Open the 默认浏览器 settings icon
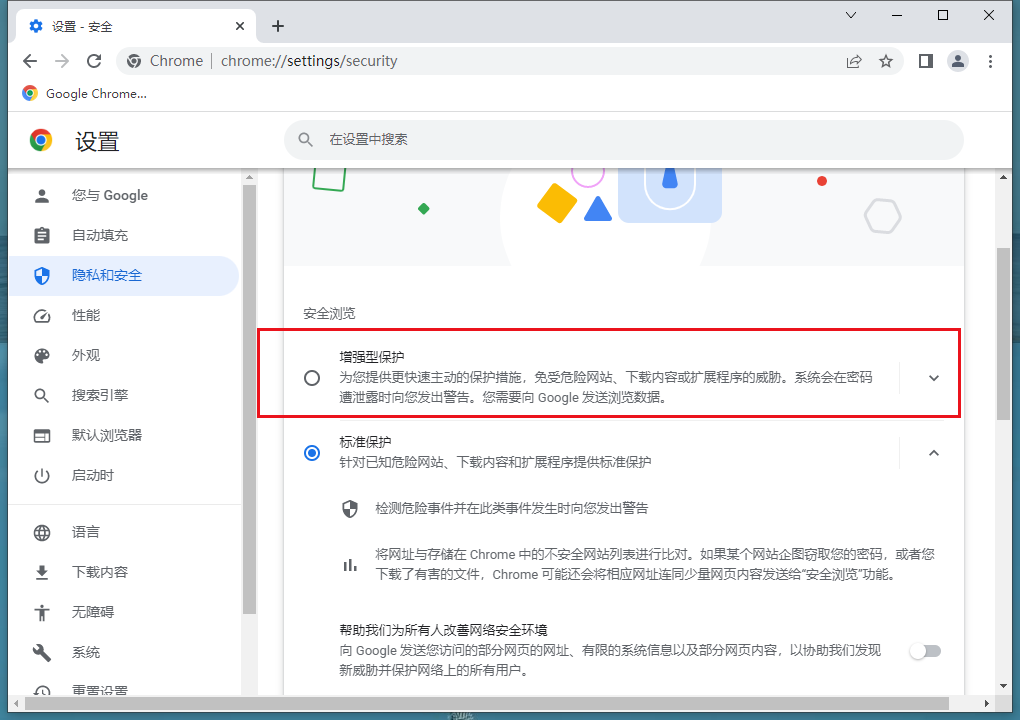 pos(41,435)
